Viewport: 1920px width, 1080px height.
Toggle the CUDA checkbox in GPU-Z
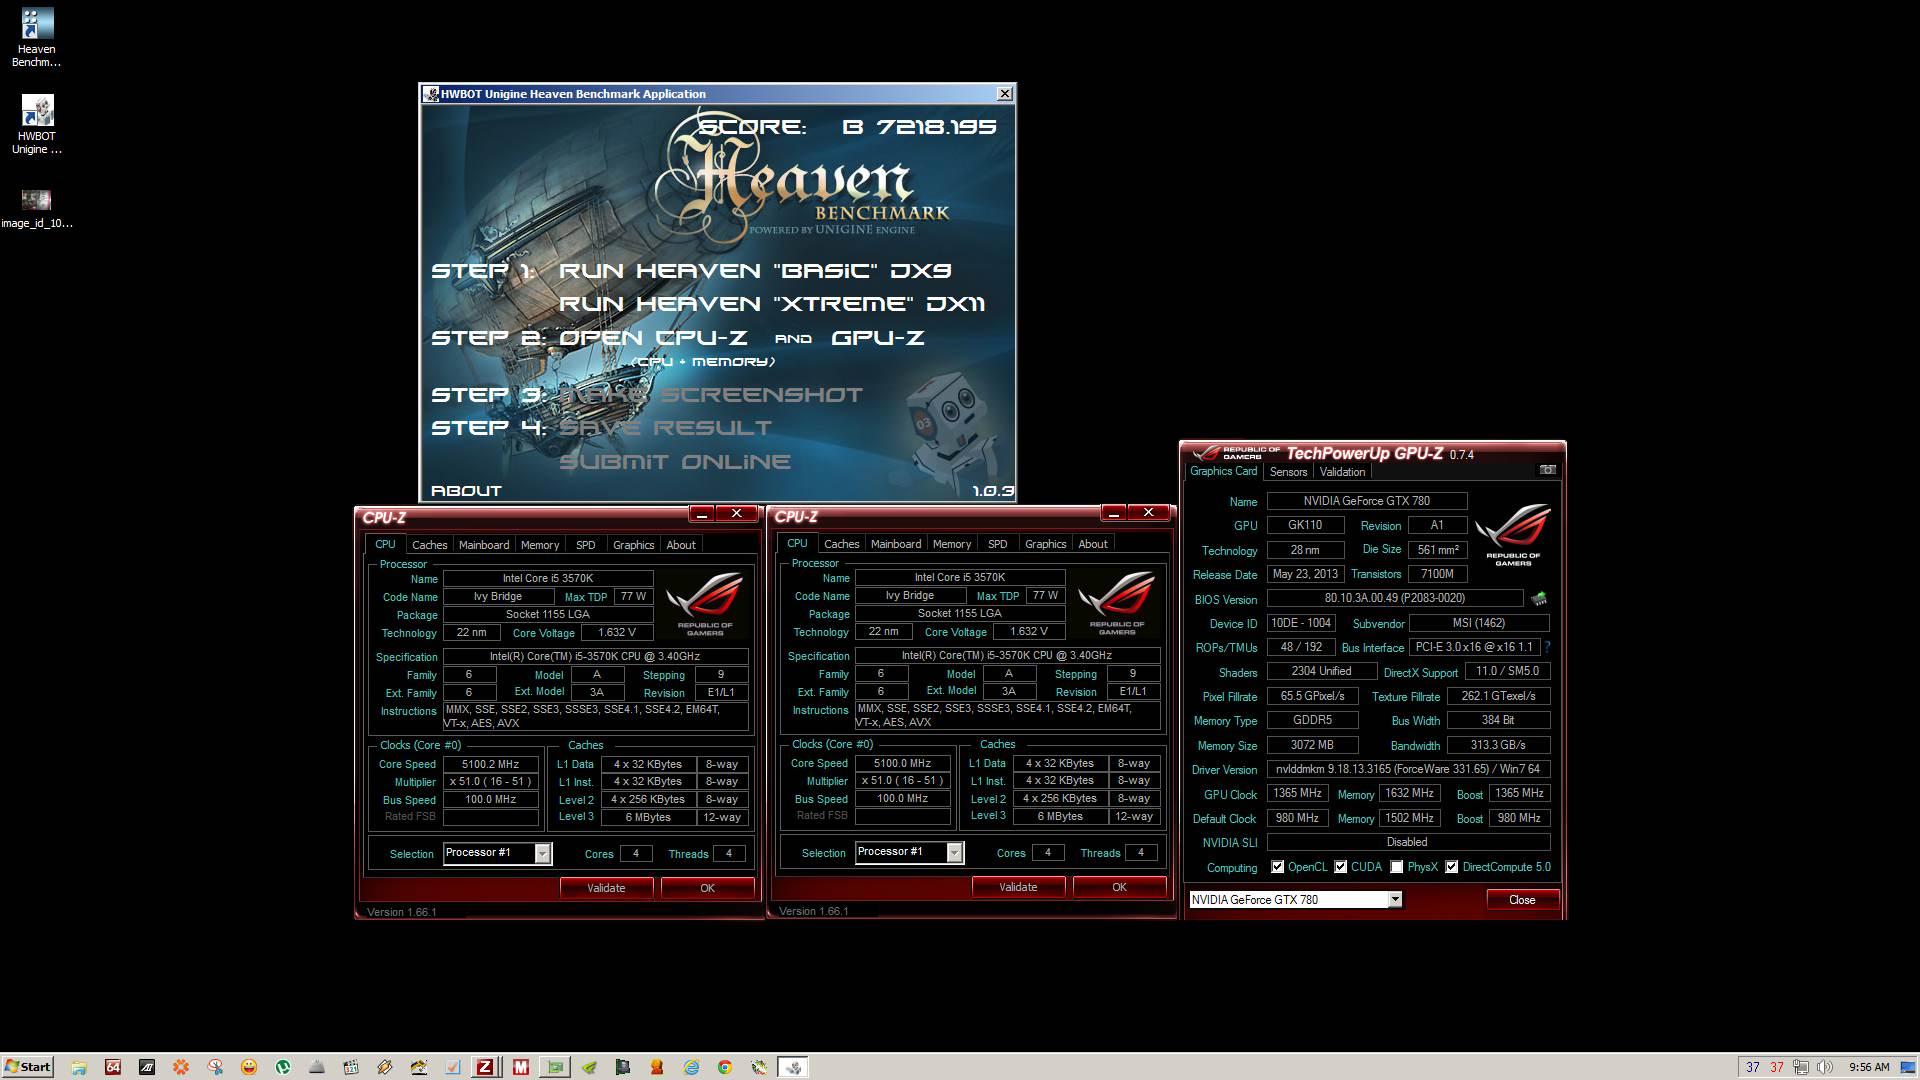[x=1340, y=867]
